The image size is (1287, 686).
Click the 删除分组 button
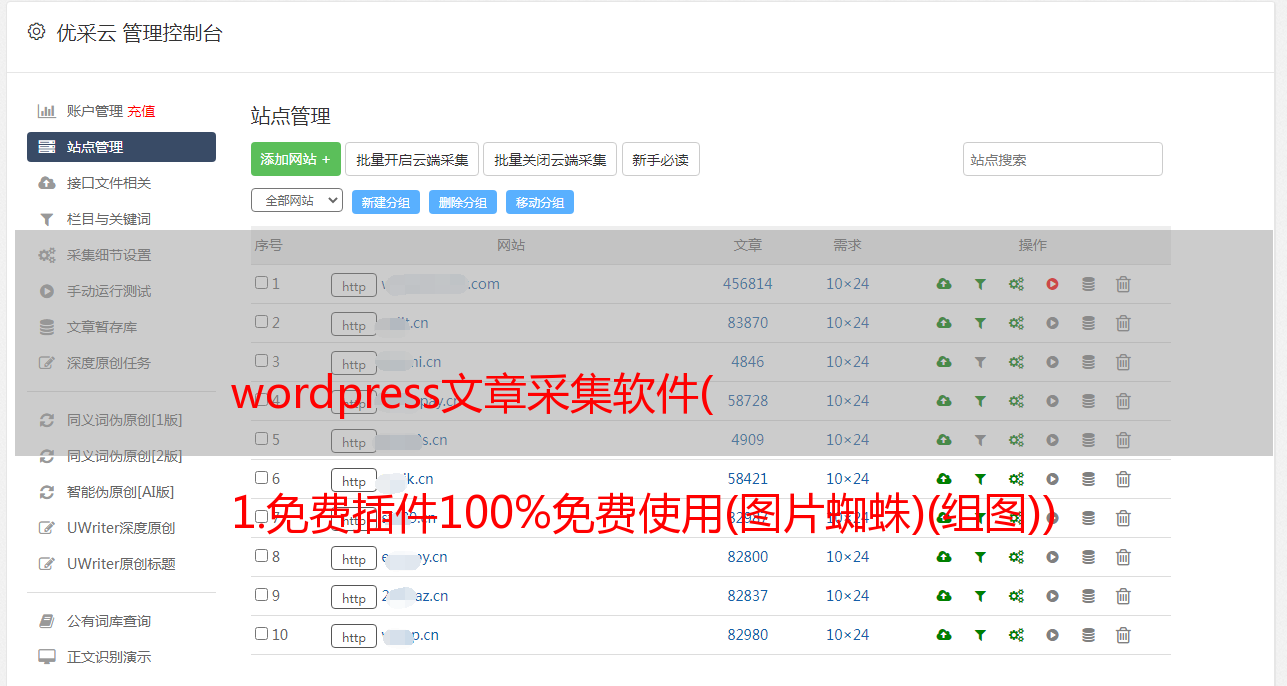463,202
